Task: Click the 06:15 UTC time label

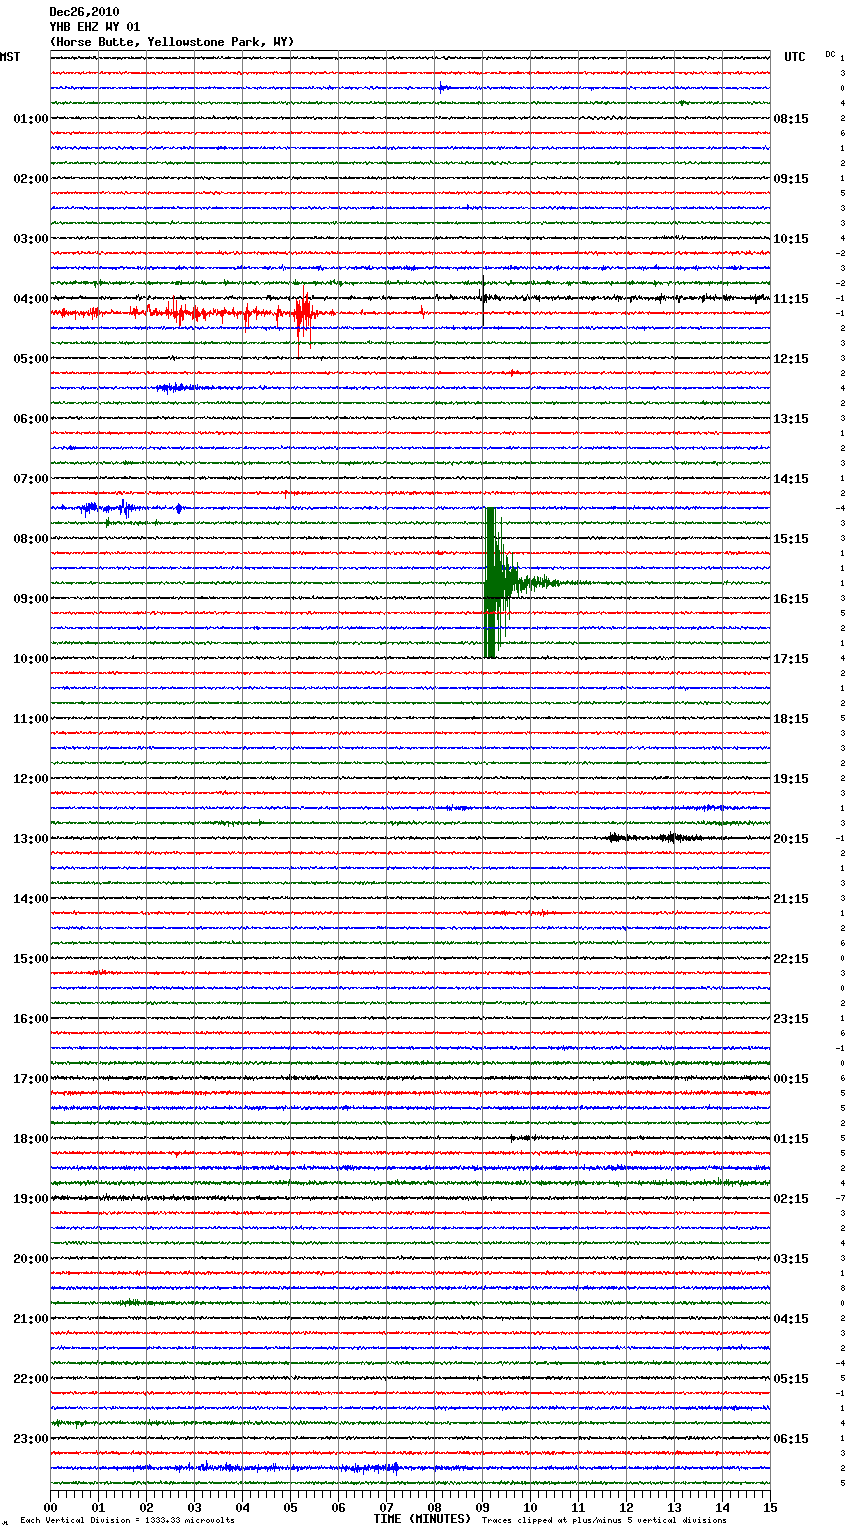Action: [x=791, y=1439]
